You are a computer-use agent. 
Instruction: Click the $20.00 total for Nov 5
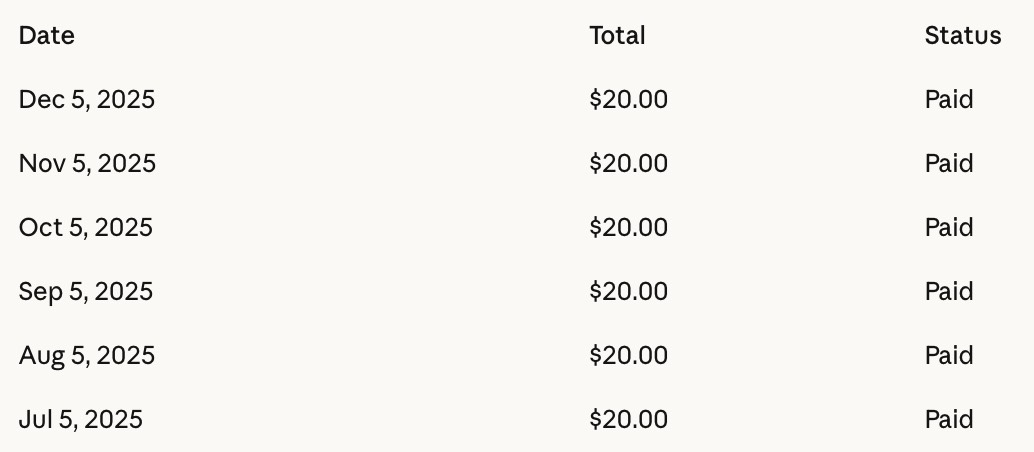(x=628, y=164)
